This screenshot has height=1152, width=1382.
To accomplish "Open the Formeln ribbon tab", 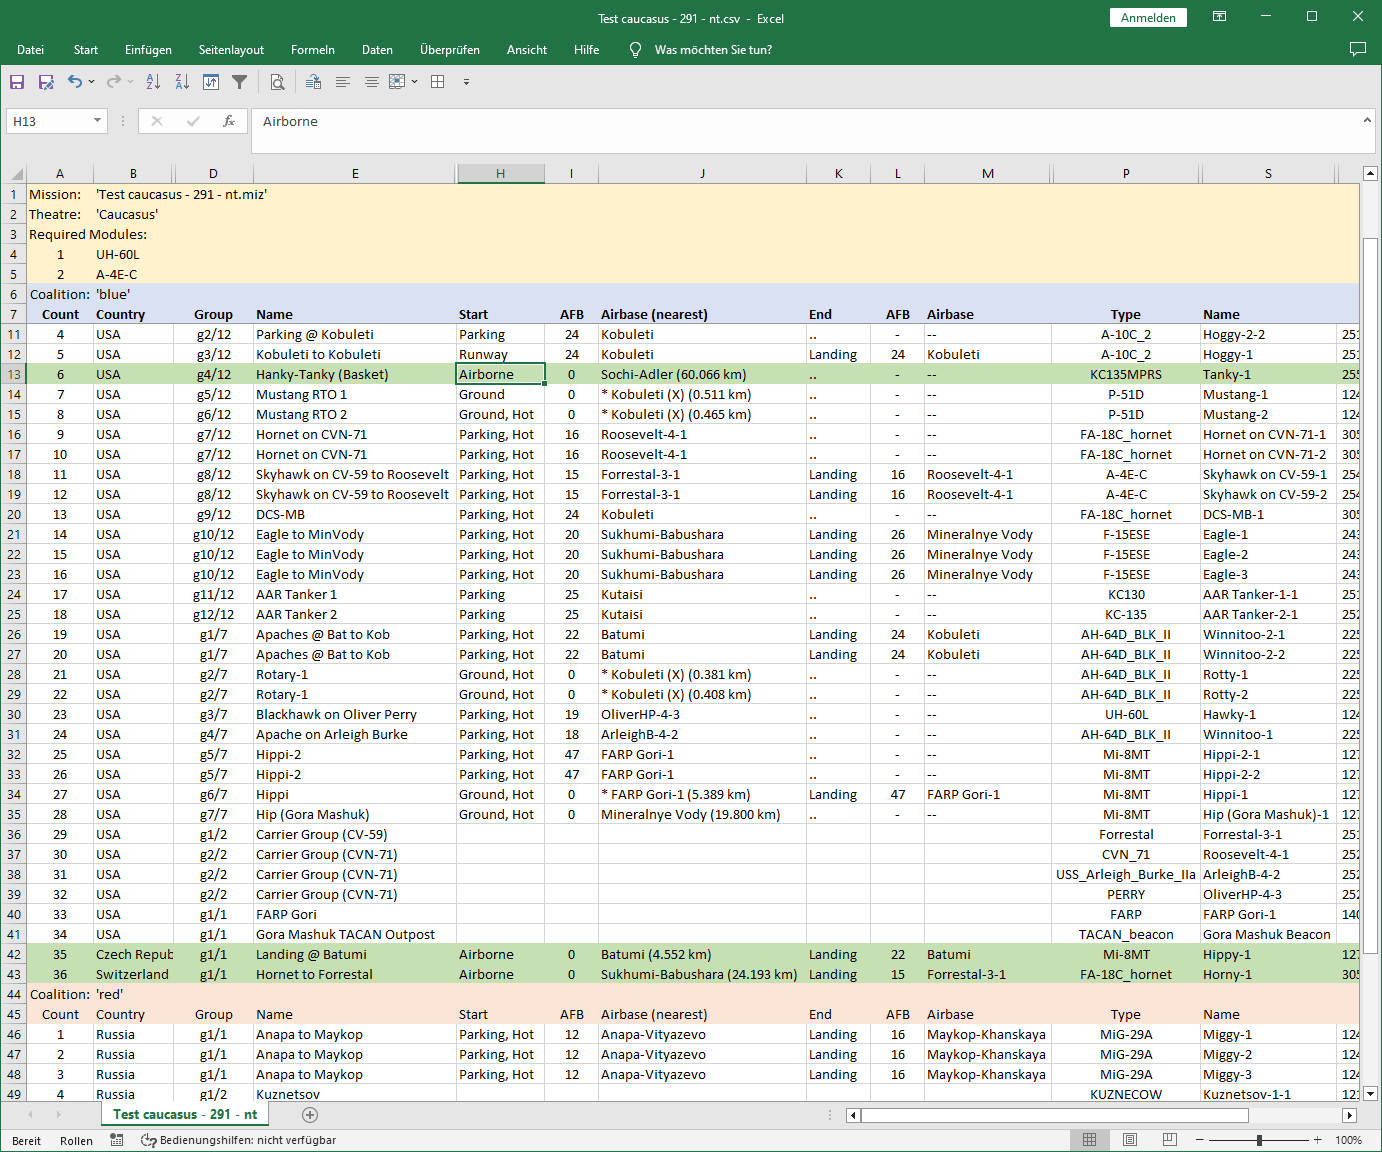I will point(312,50).
